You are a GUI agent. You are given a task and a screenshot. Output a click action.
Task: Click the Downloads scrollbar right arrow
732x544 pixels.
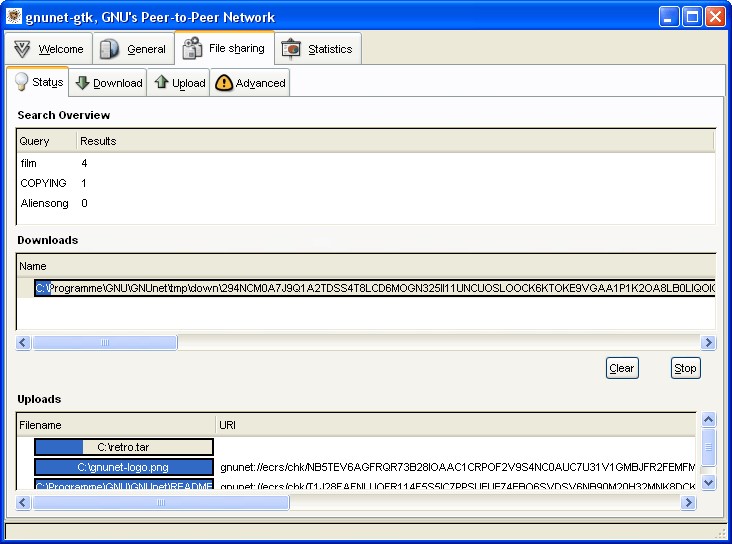(708, 342)
